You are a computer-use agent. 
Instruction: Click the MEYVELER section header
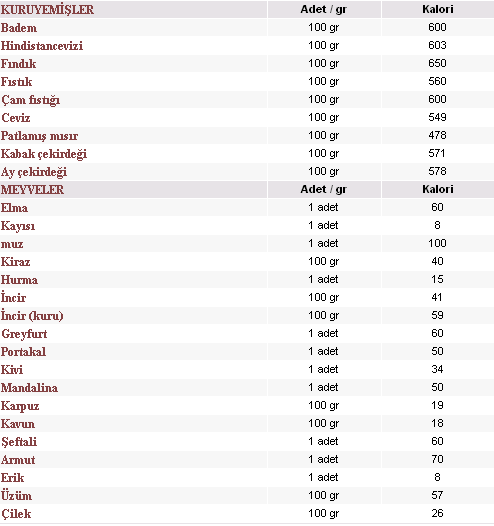[x=32, y=190]
